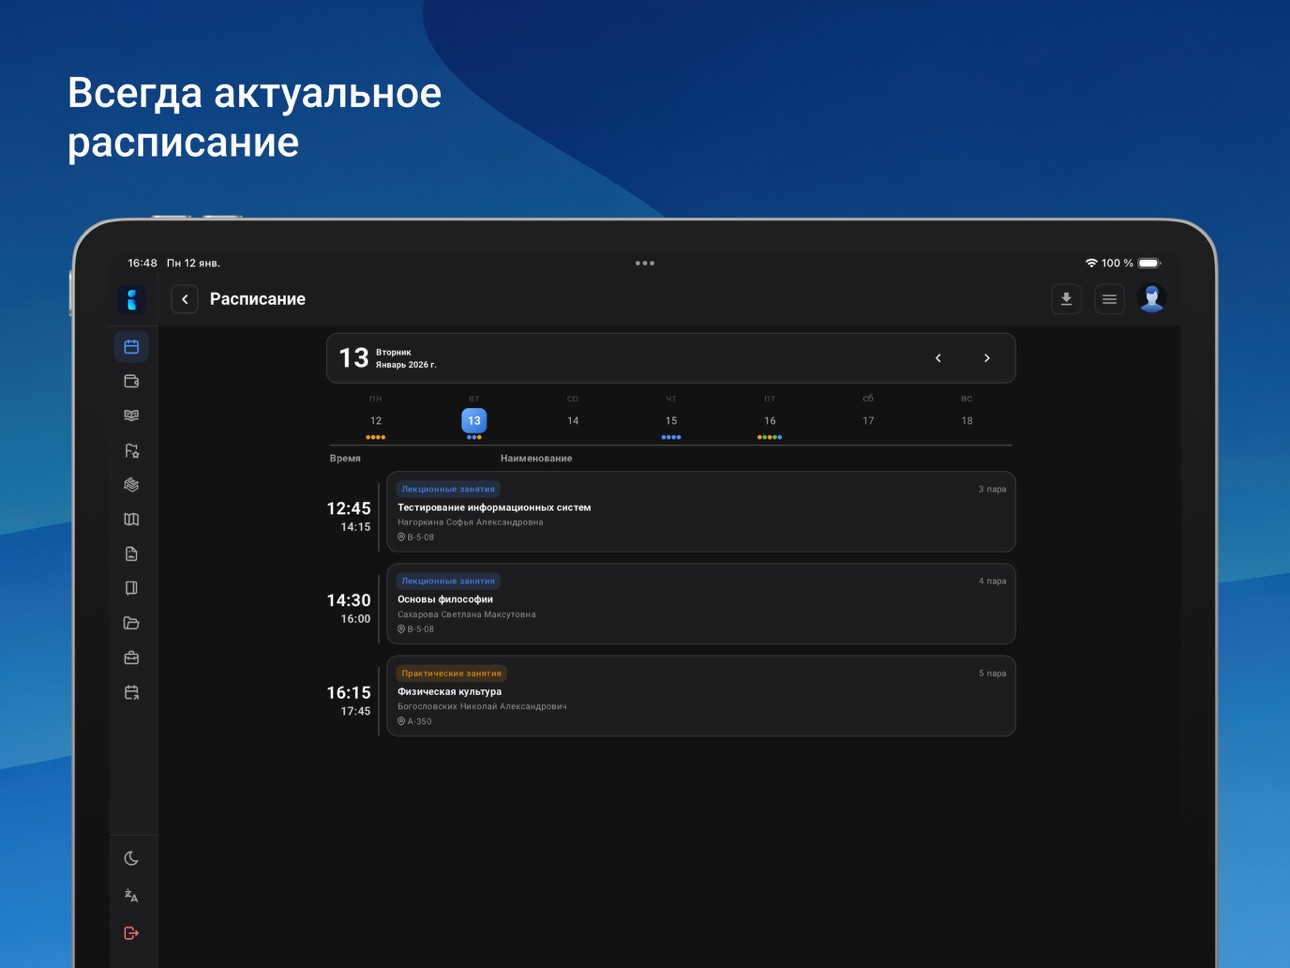1290x968 pixels.
Task: Click room A-350 location
Action: pos(415,721)
